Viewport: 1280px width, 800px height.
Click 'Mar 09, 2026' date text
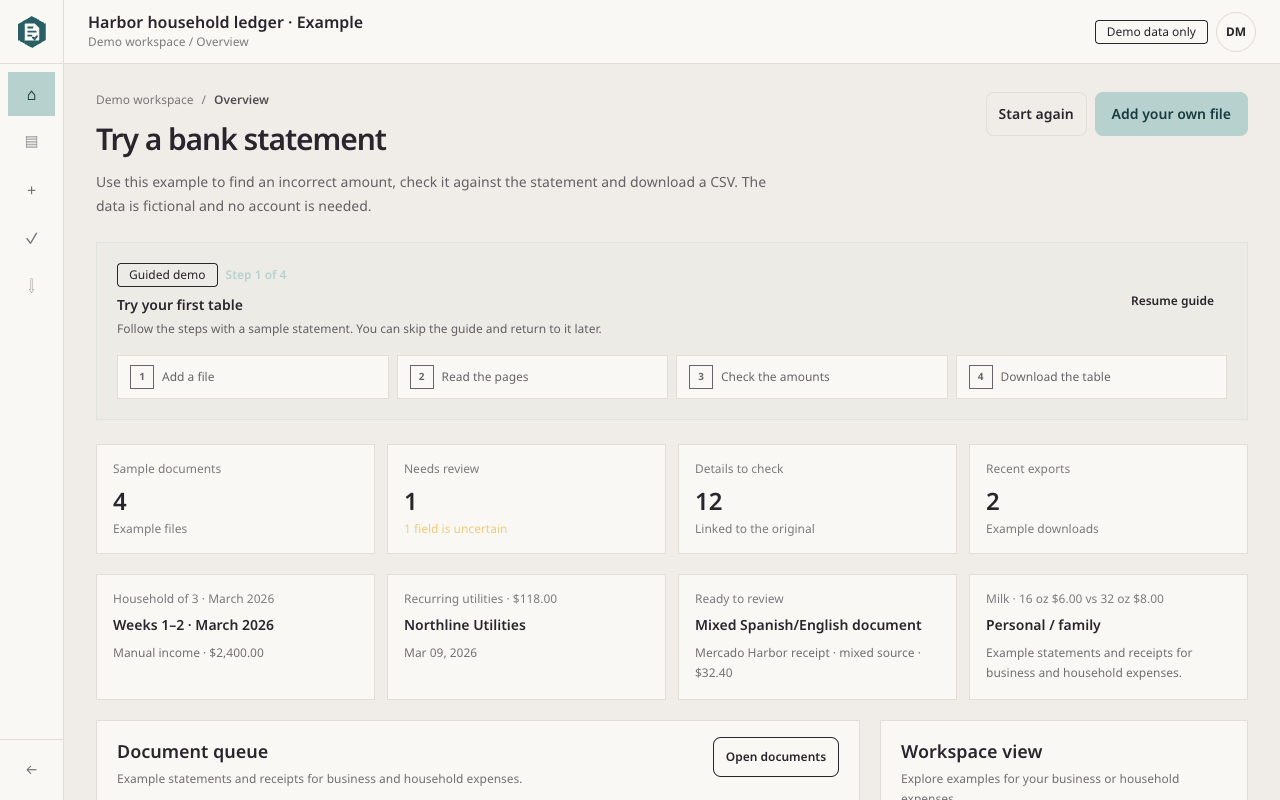[x=440, y=653]
